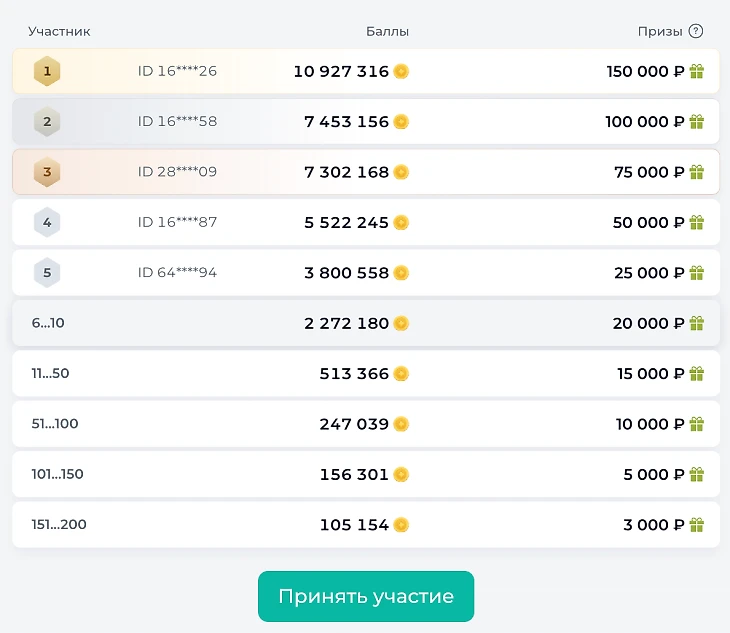Viewport: 730px width, 633px height.
Task: Click the Участник column header
Action: [59, 31]
